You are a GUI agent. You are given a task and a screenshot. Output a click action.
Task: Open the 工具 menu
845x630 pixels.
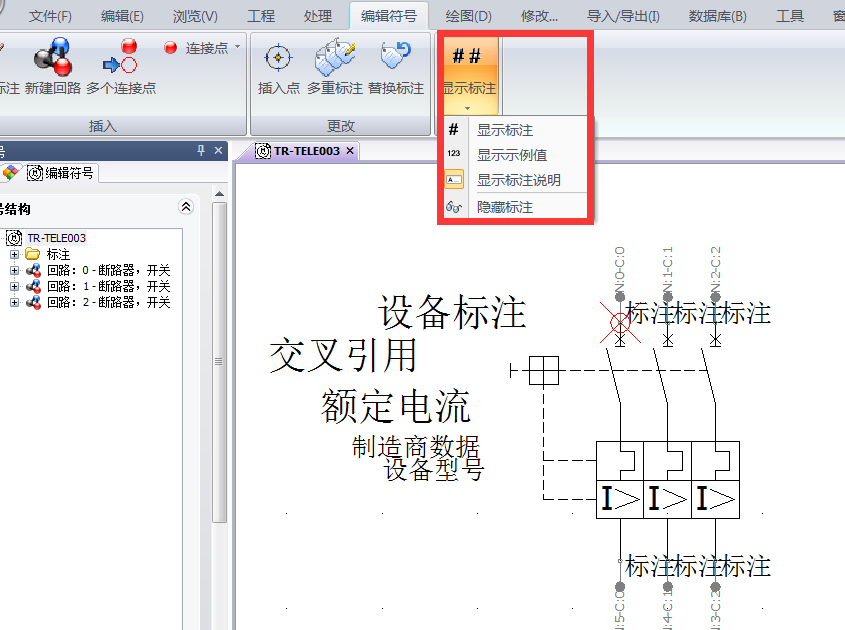pyautogui.click(x=789, y=16)
